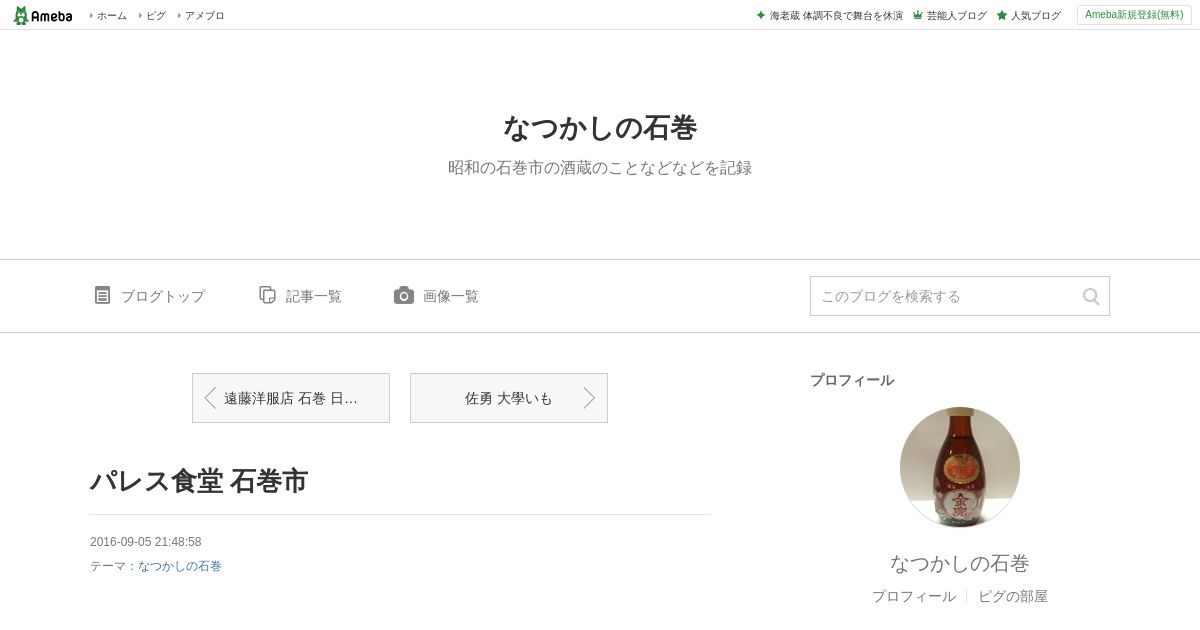Click the left chevron for previous article
This screenshot has height=630, width=1200.
click(x=210, y=398)
